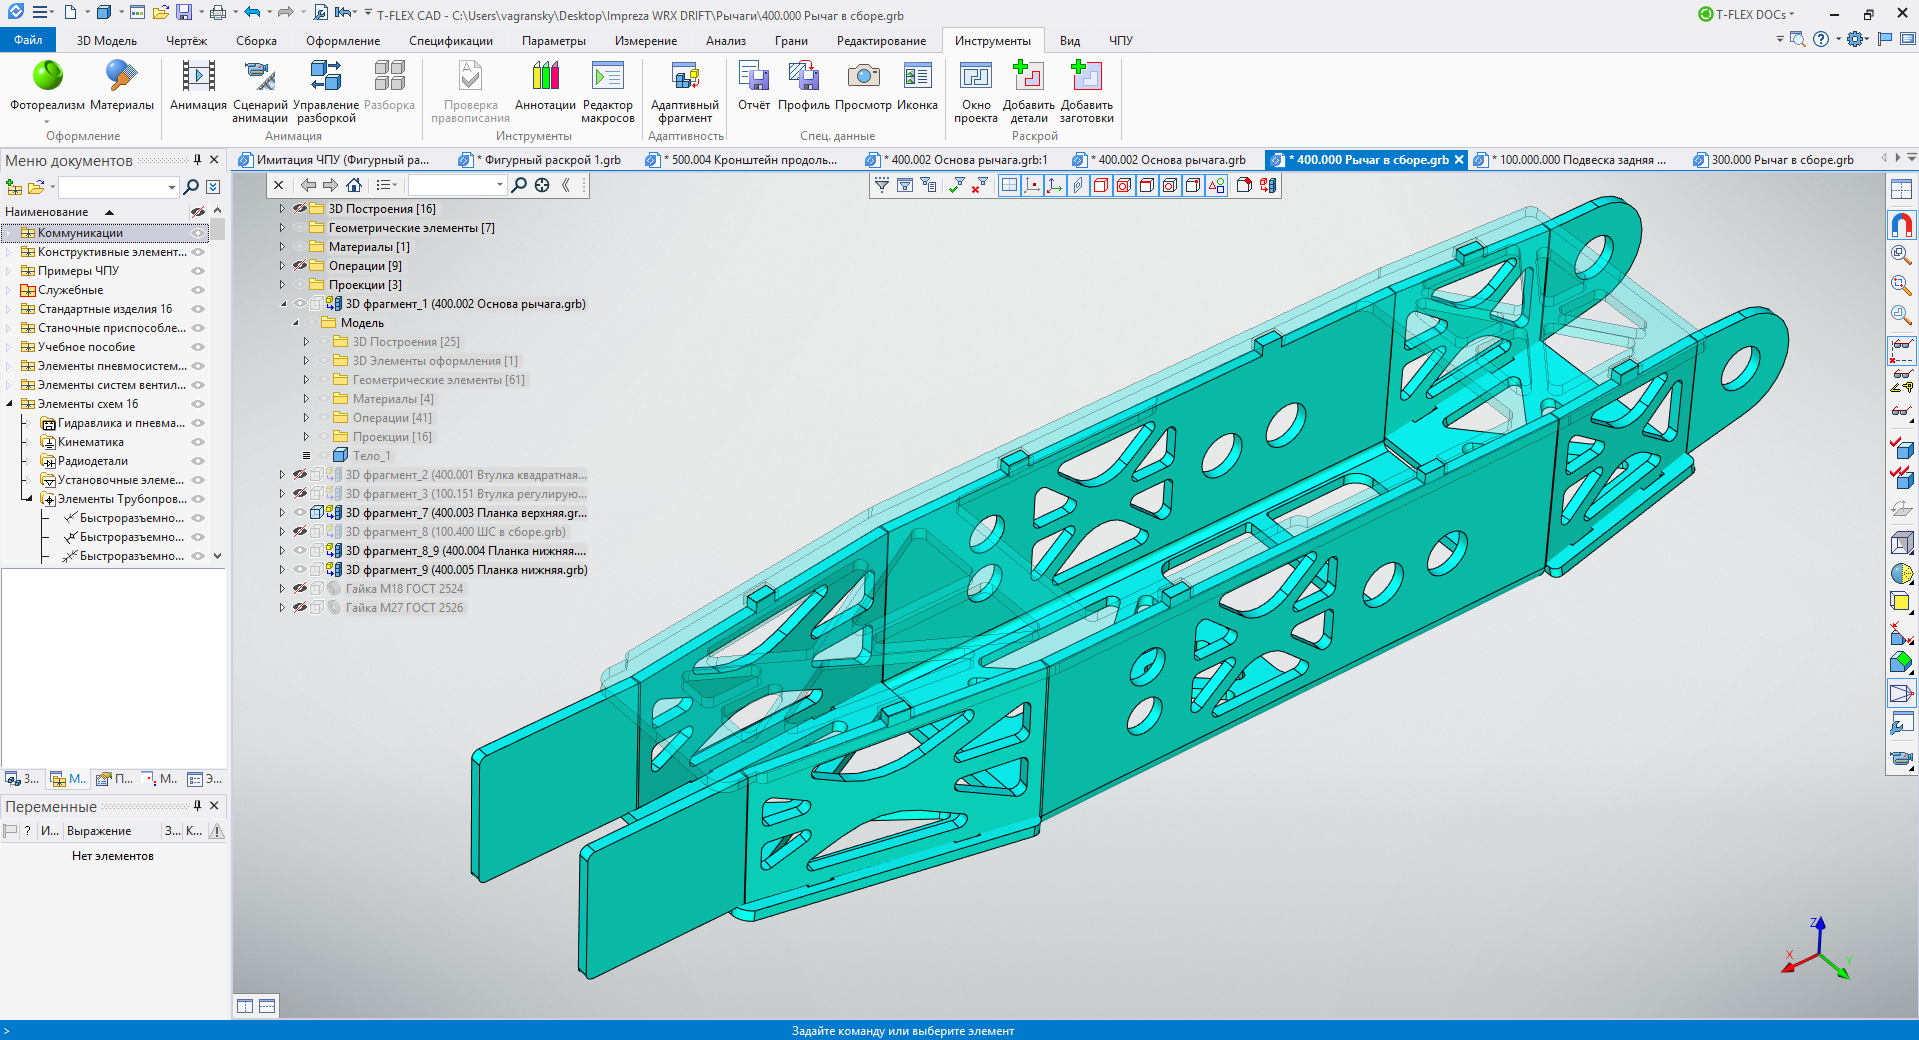Click the search magnifier in model tree toolbar

click(x=518, y=185)
